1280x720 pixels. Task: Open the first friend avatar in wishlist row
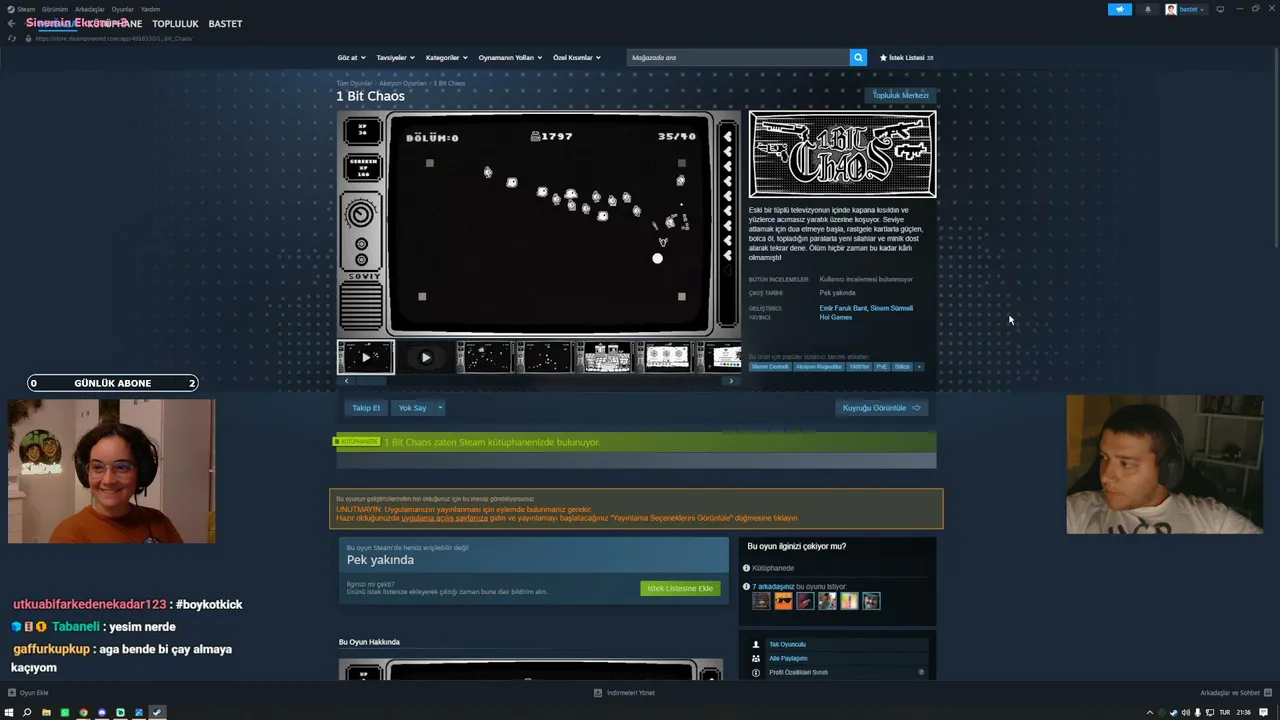coord(761,601)
